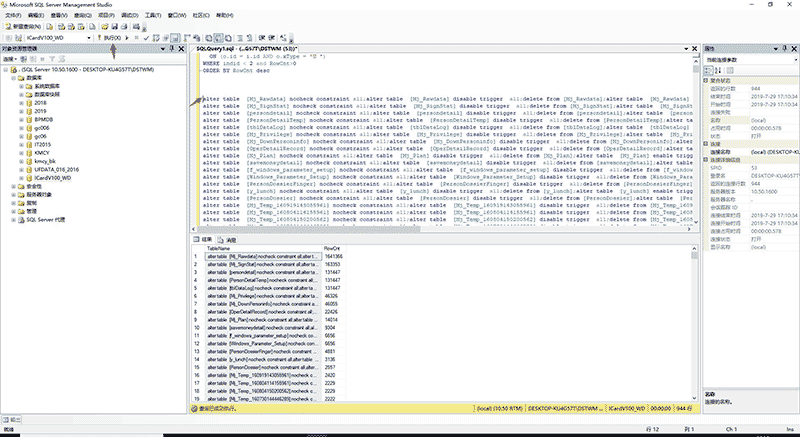
Task: Collapse the 聚合状态 section in Properties
Action: coord(706,81)
